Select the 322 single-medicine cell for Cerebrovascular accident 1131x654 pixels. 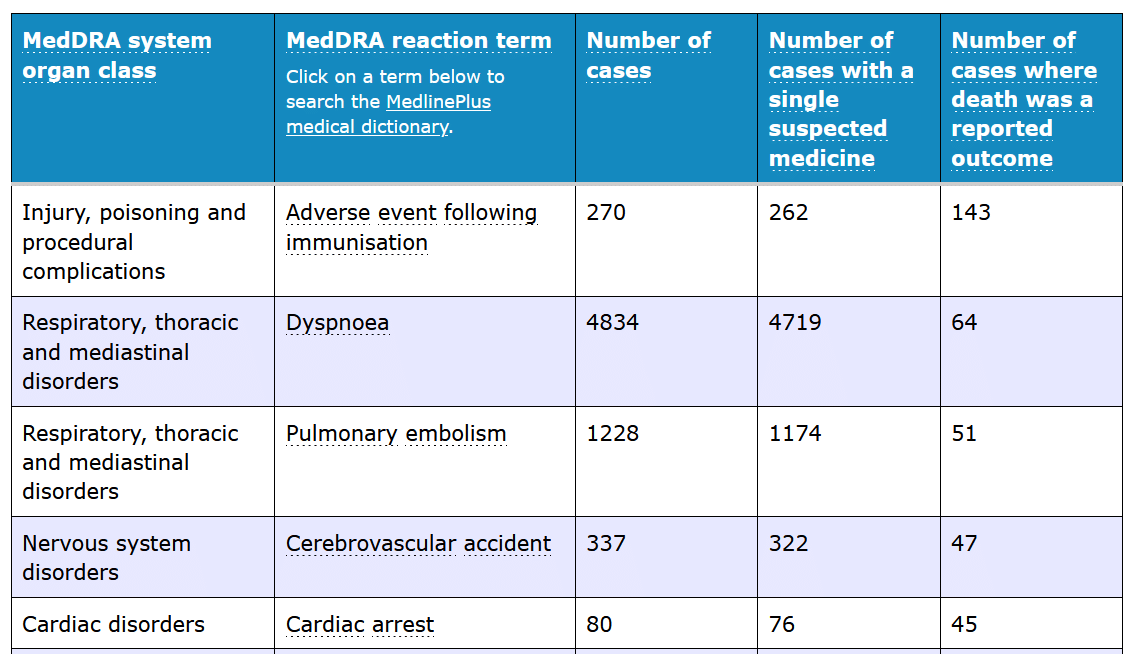click(788, 544)
